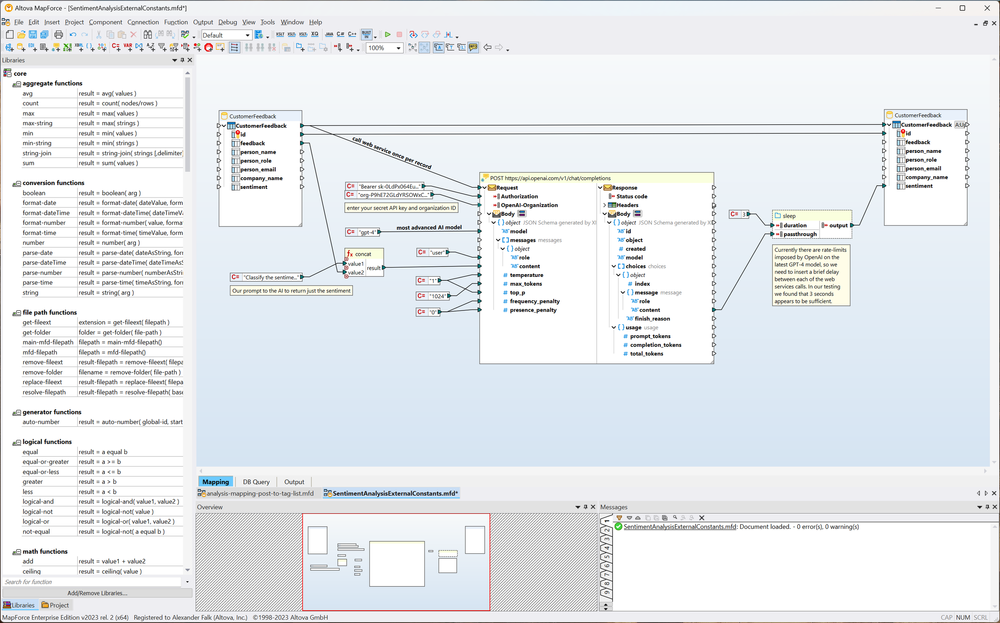This screenshot has width=1000, height=623.
Task: Undo the last action
Action: [x=73, y=33]
